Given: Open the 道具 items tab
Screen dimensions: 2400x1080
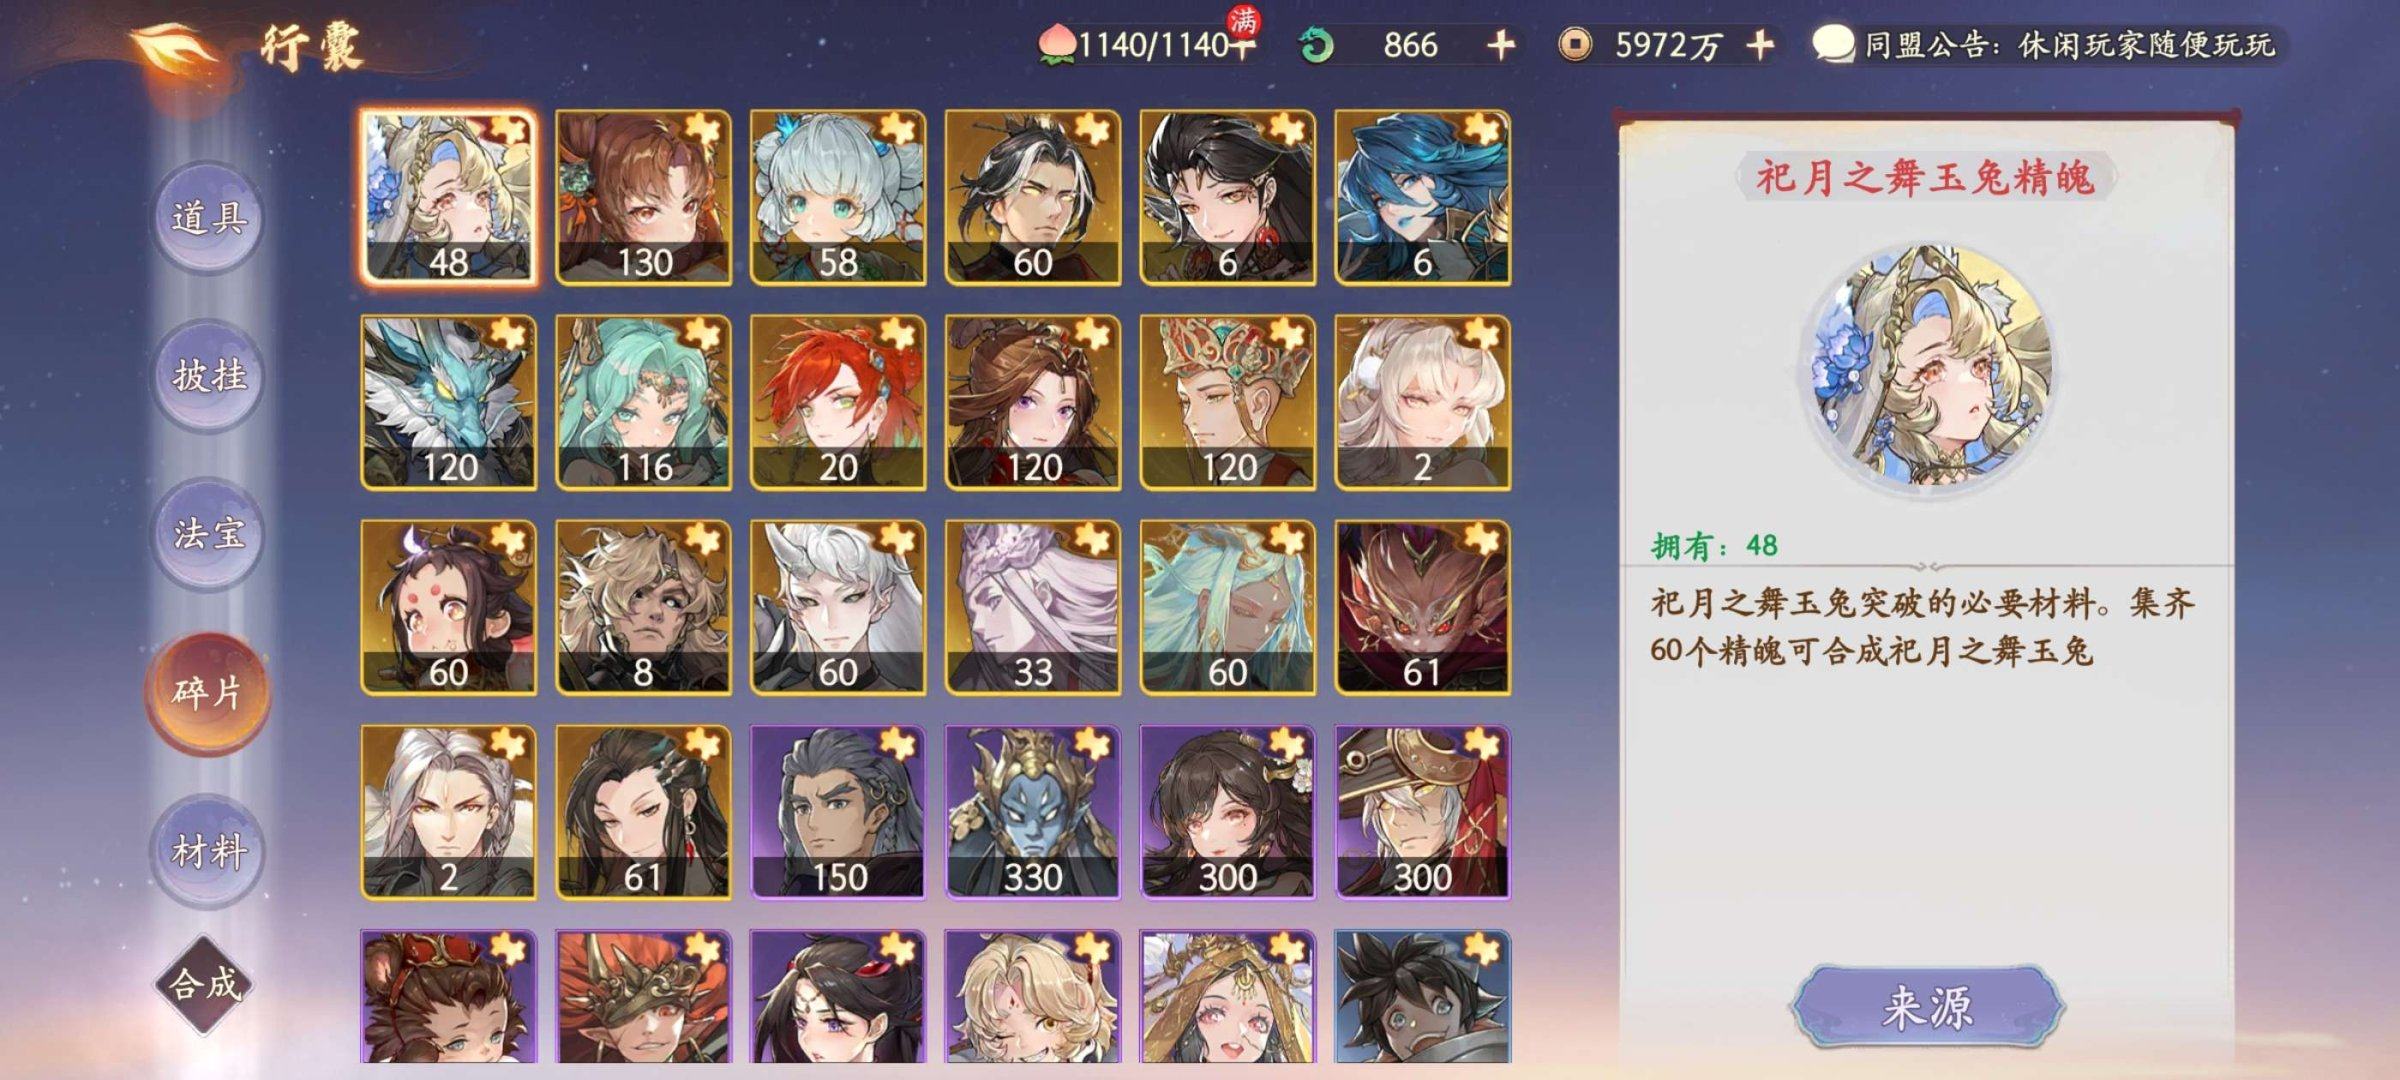Looking at the screenshot, I should (x=208, y=218).
